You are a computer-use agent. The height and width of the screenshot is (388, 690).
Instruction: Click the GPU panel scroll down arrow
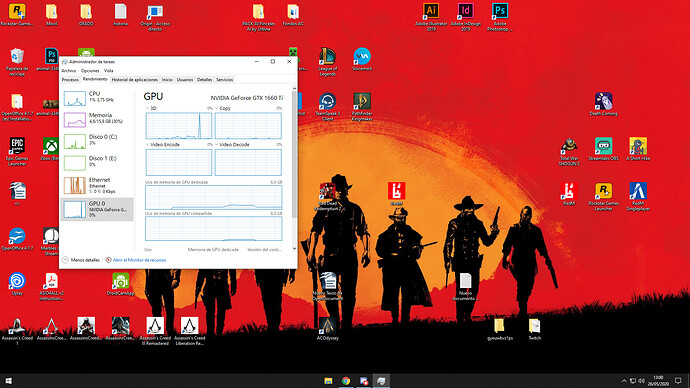294,249
